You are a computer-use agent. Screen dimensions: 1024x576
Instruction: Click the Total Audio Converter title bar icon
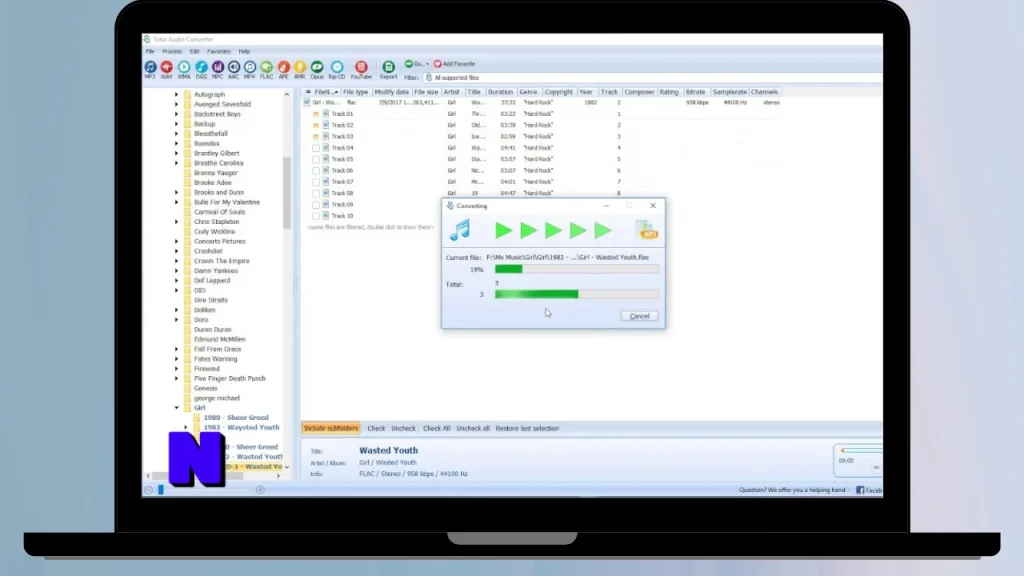coord(147,39)
